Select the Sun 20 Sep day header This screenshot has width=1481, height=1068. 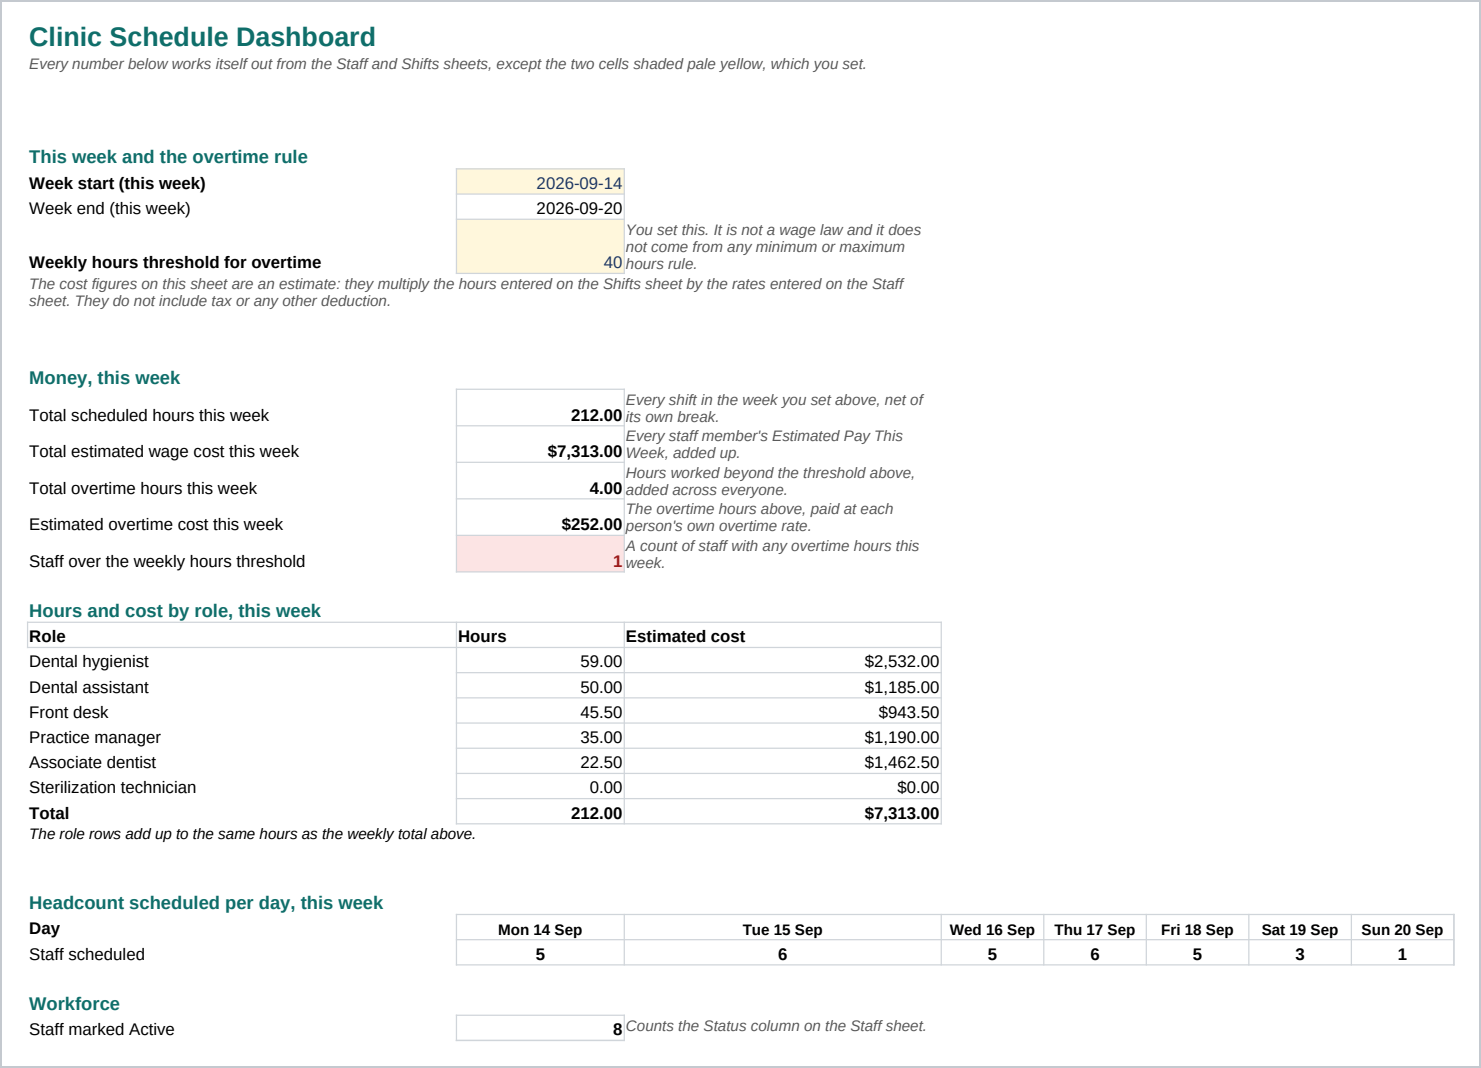(1402, 929)
